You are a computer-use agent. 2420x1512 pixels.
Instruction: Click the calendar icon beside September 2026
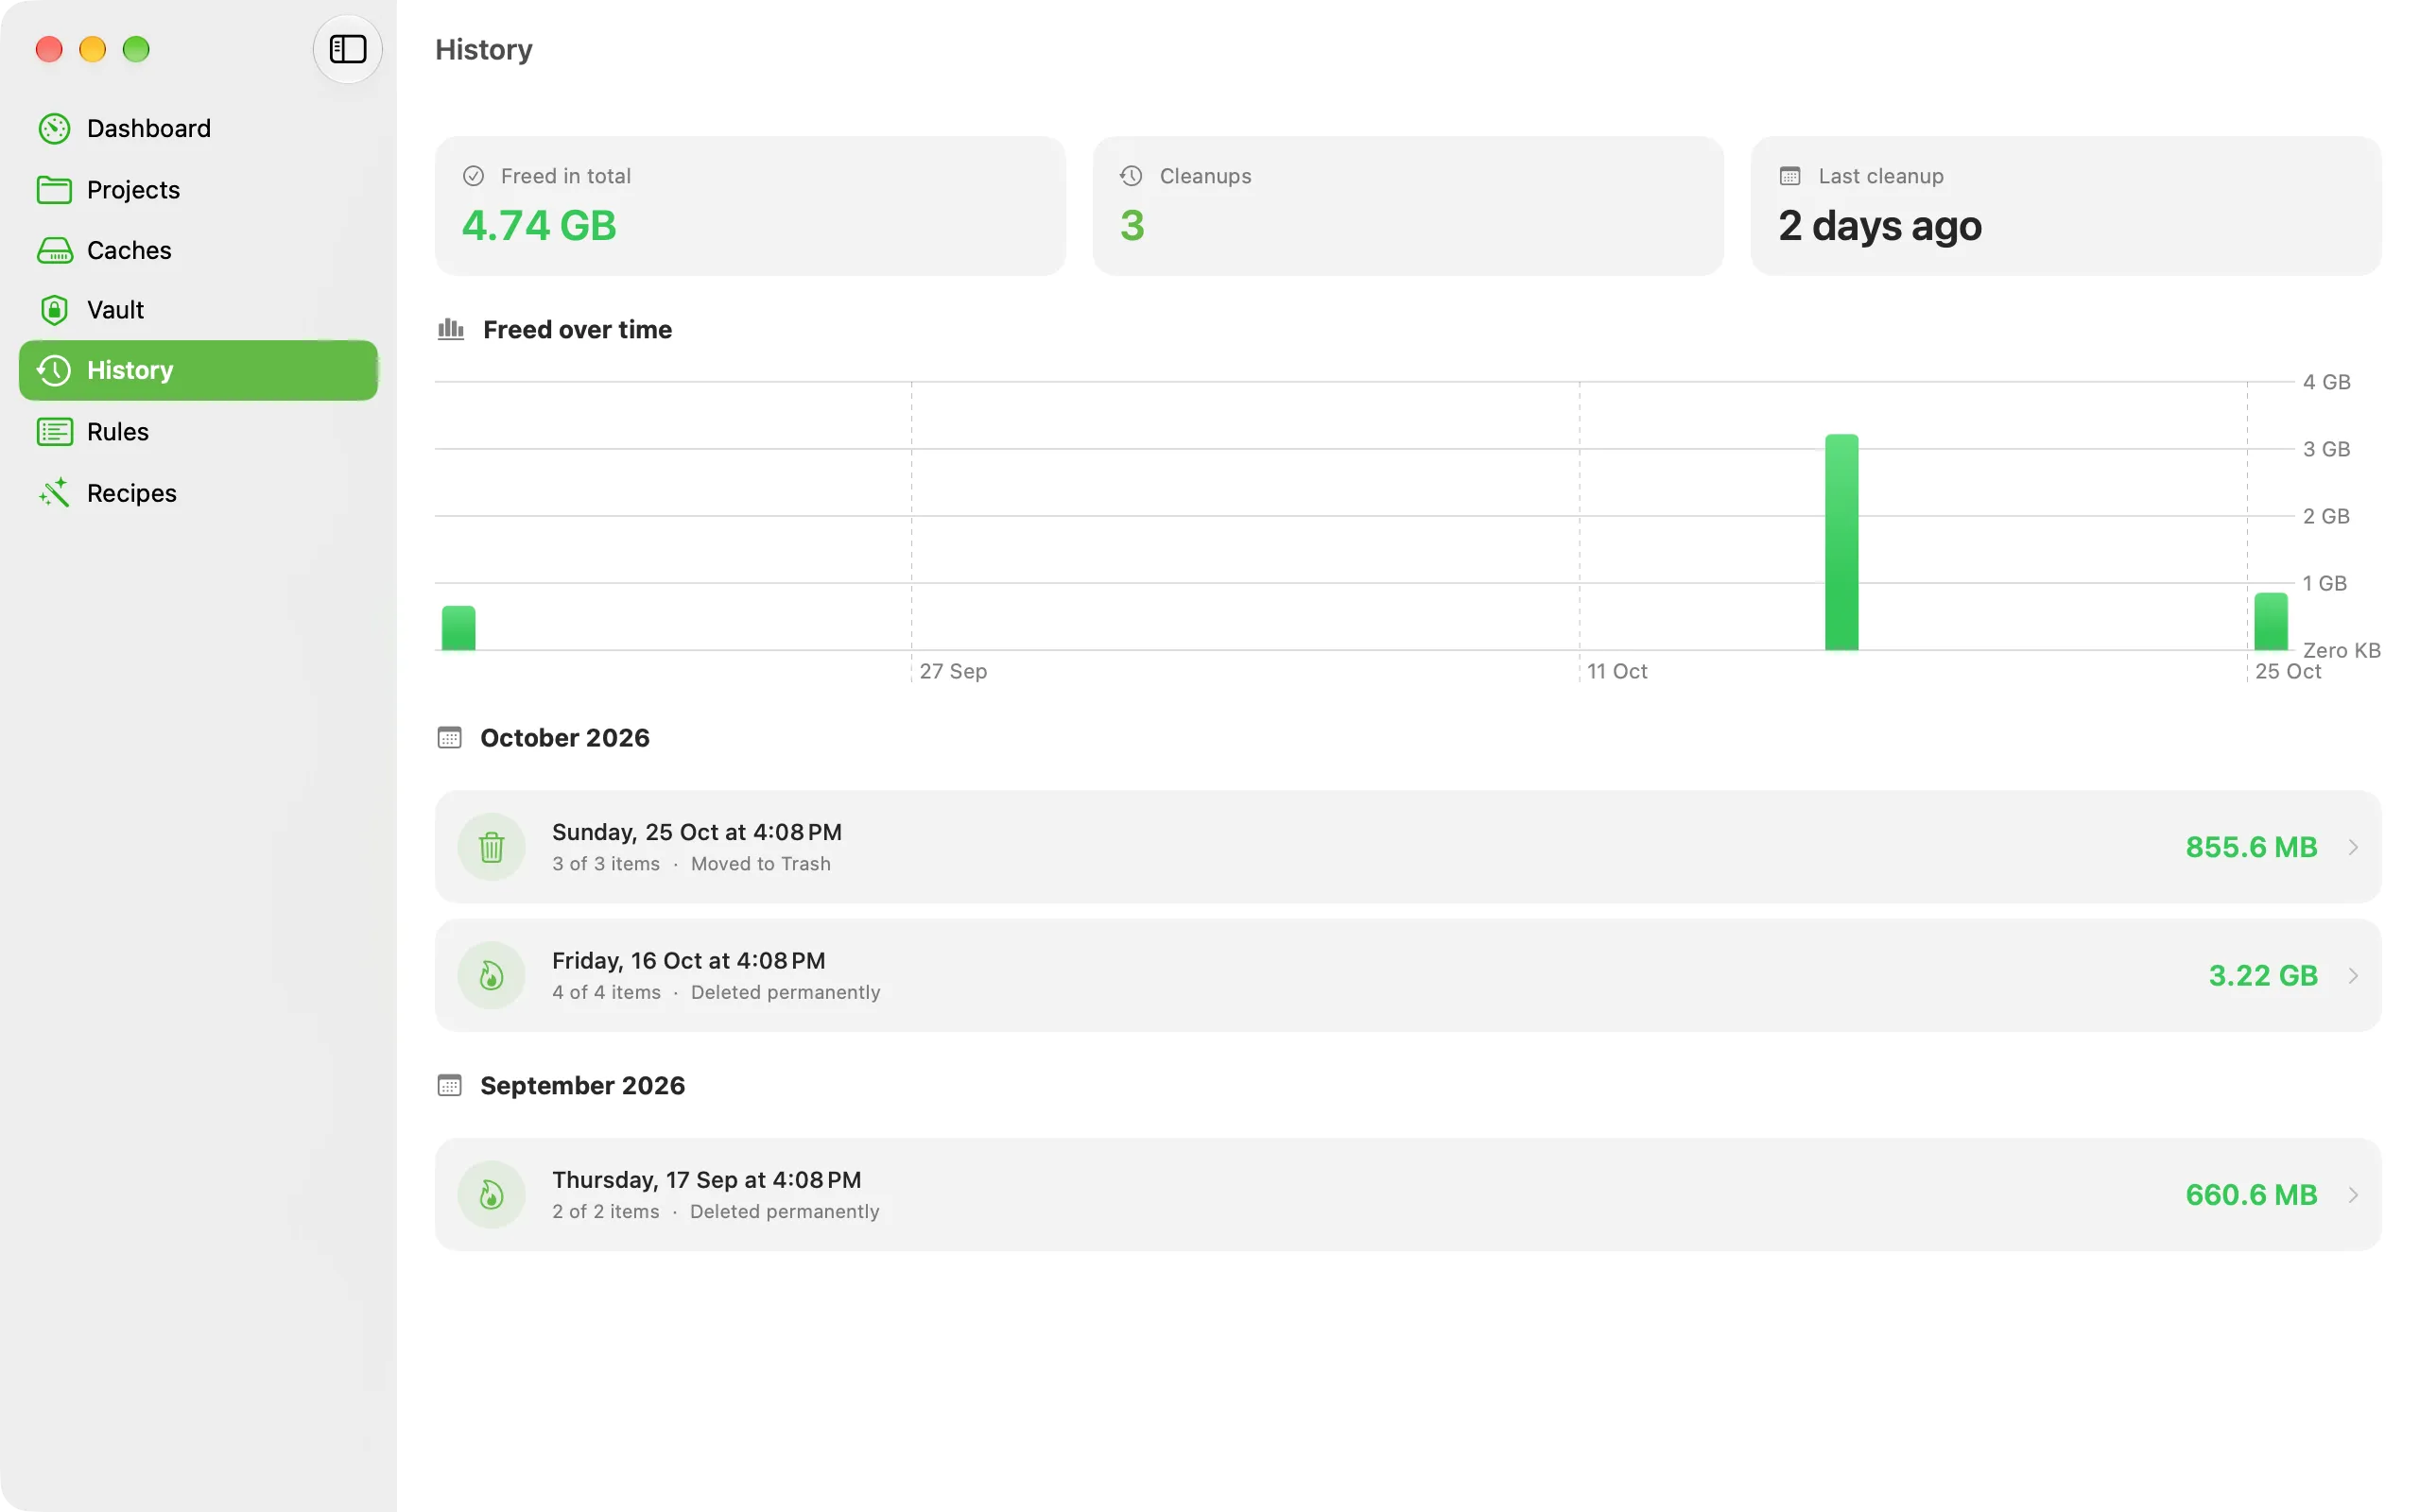pyautogui.click(x=449, y=1085)
